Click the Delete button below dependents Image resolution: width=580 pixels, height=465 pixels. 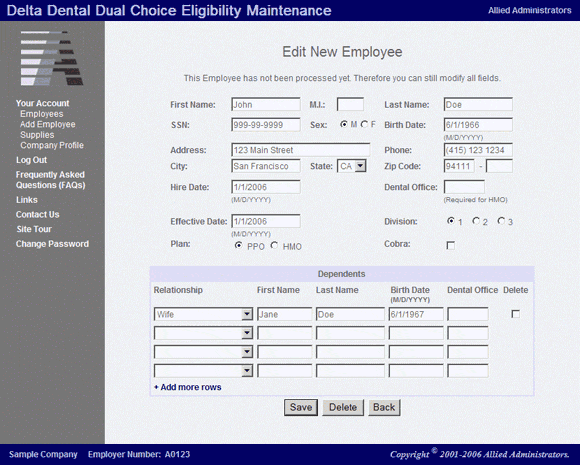click(x=343, y=407)
